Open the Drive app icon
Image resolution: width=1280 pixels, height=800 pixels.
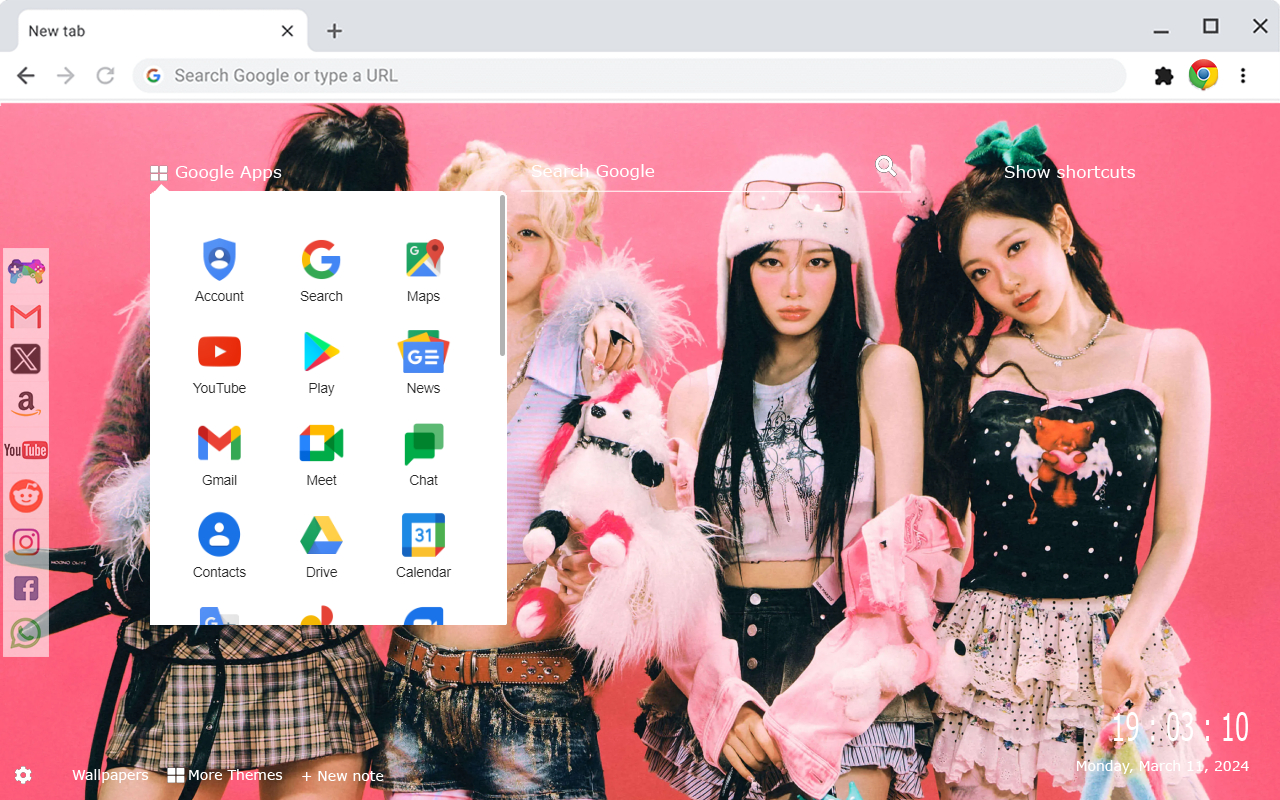click(321, 536)
